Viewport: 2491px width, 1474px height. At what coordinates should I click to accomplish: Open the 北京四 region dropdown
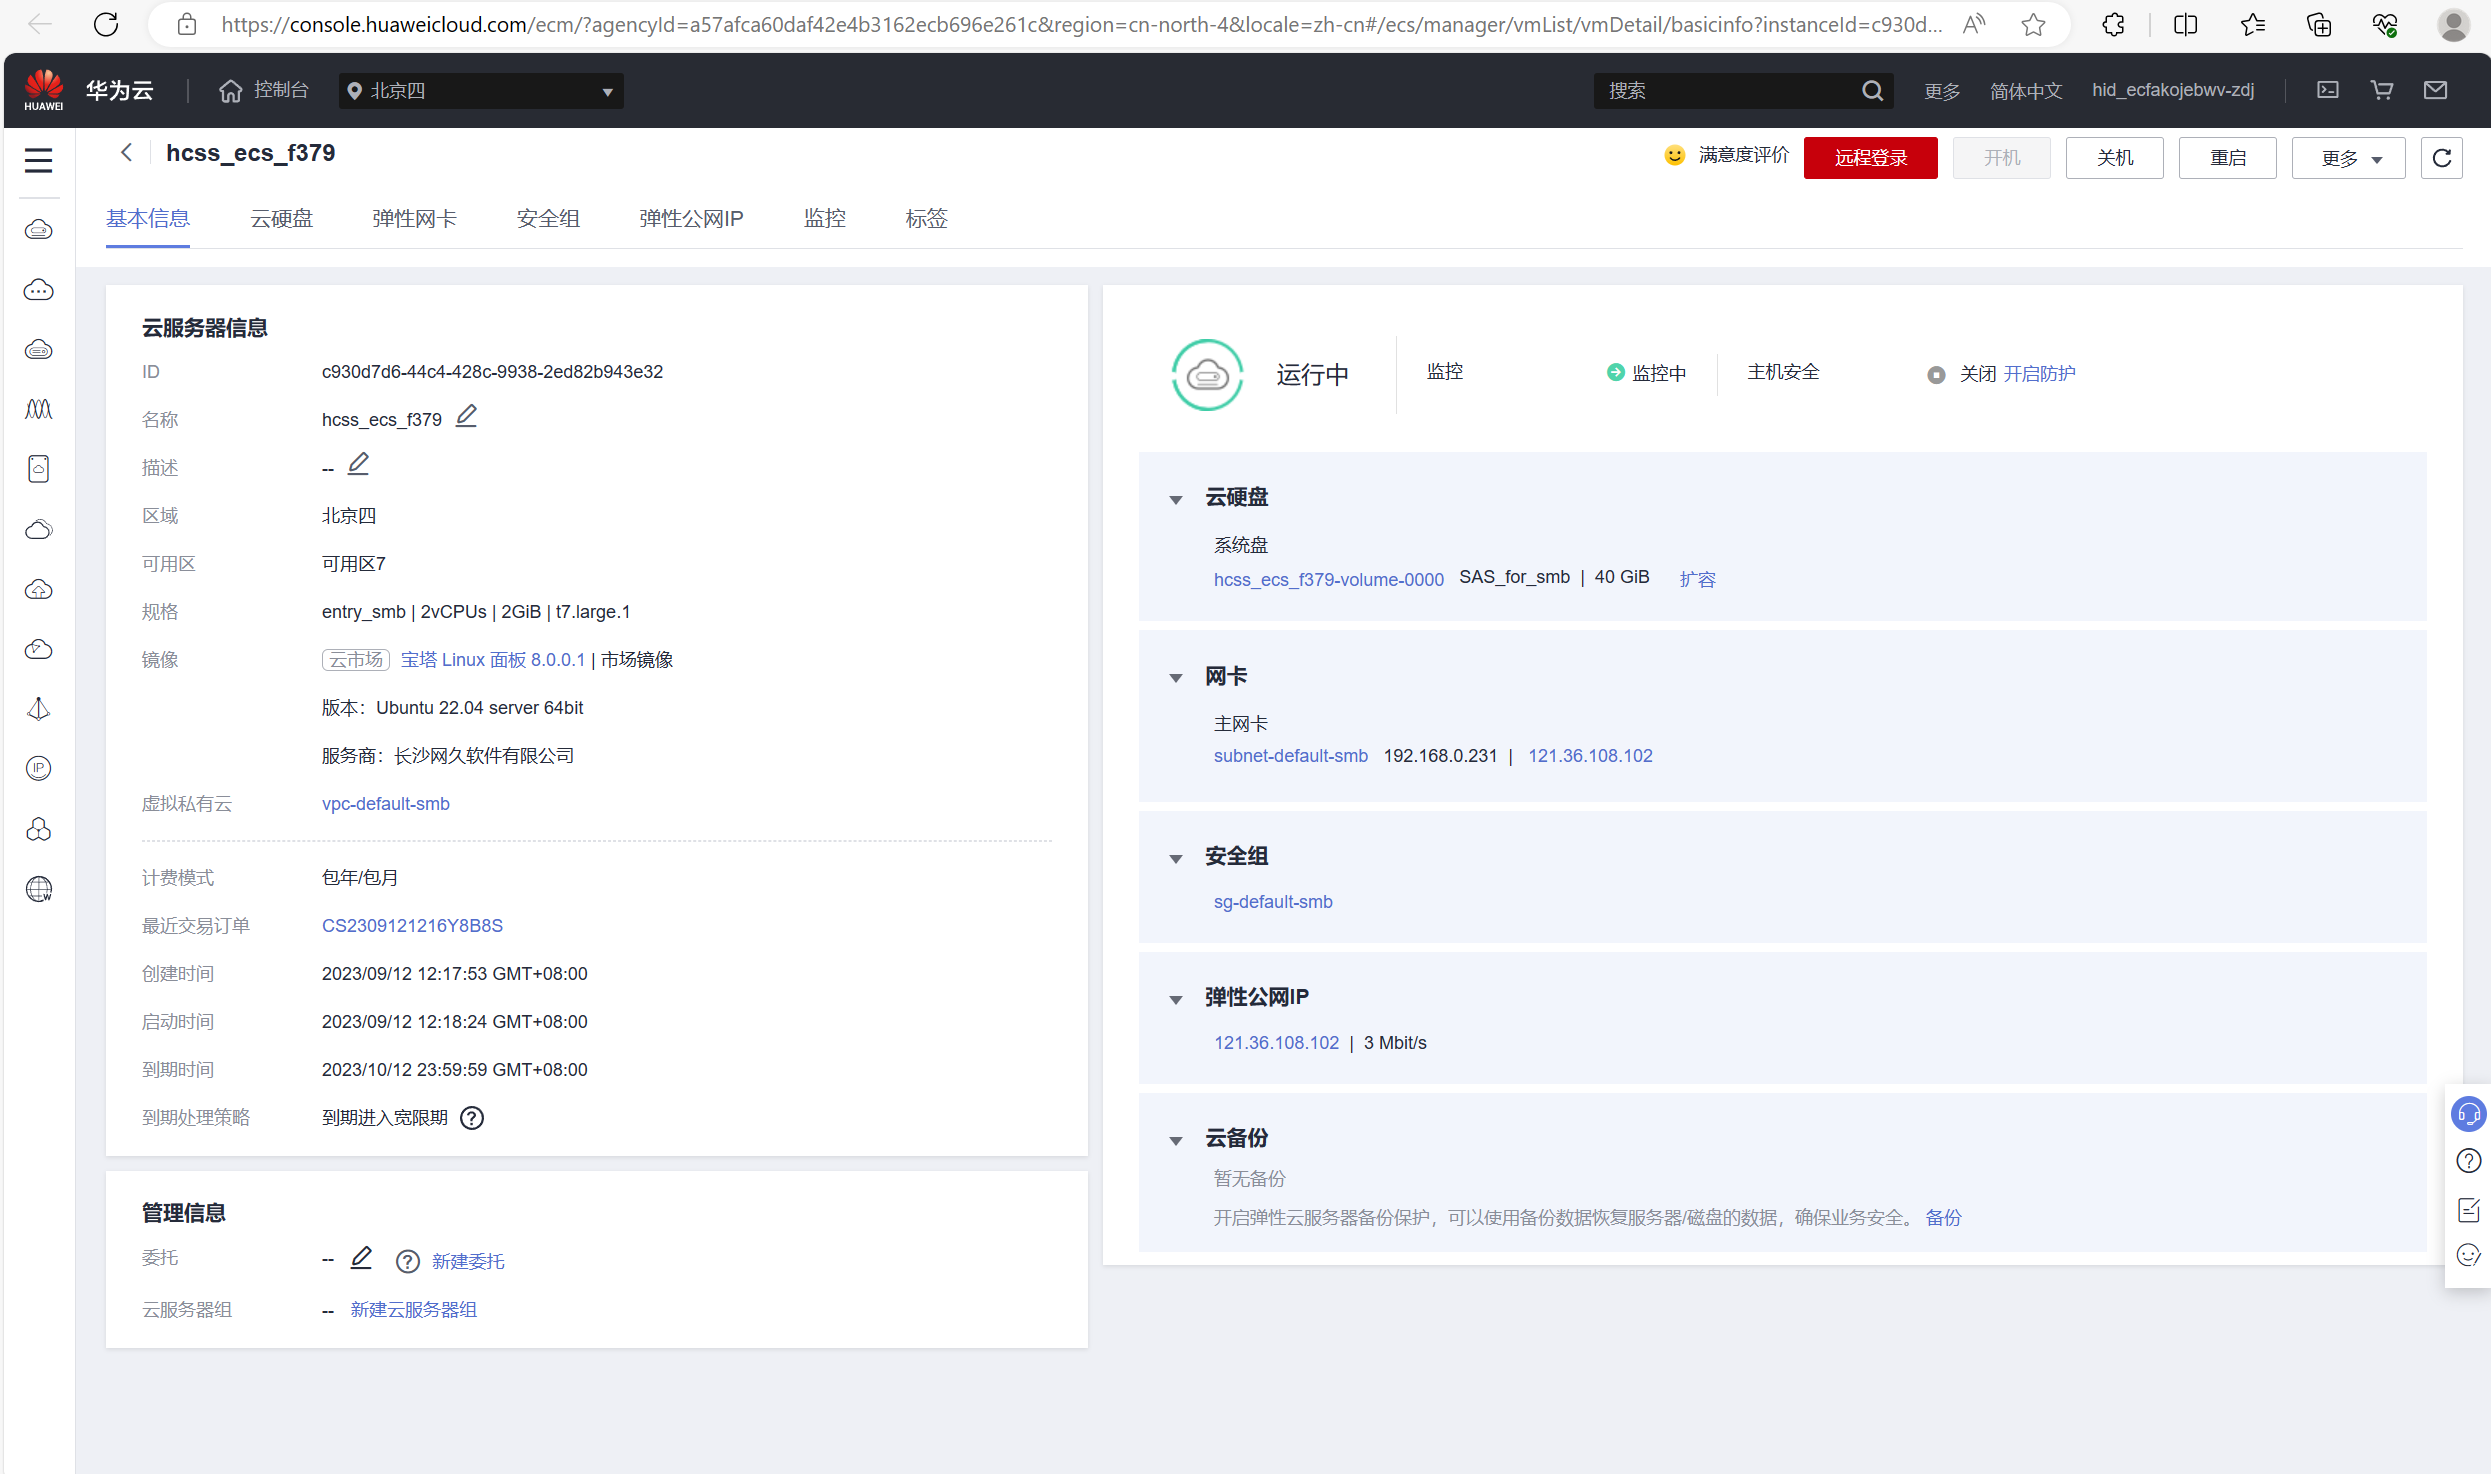tap(480, 91)
